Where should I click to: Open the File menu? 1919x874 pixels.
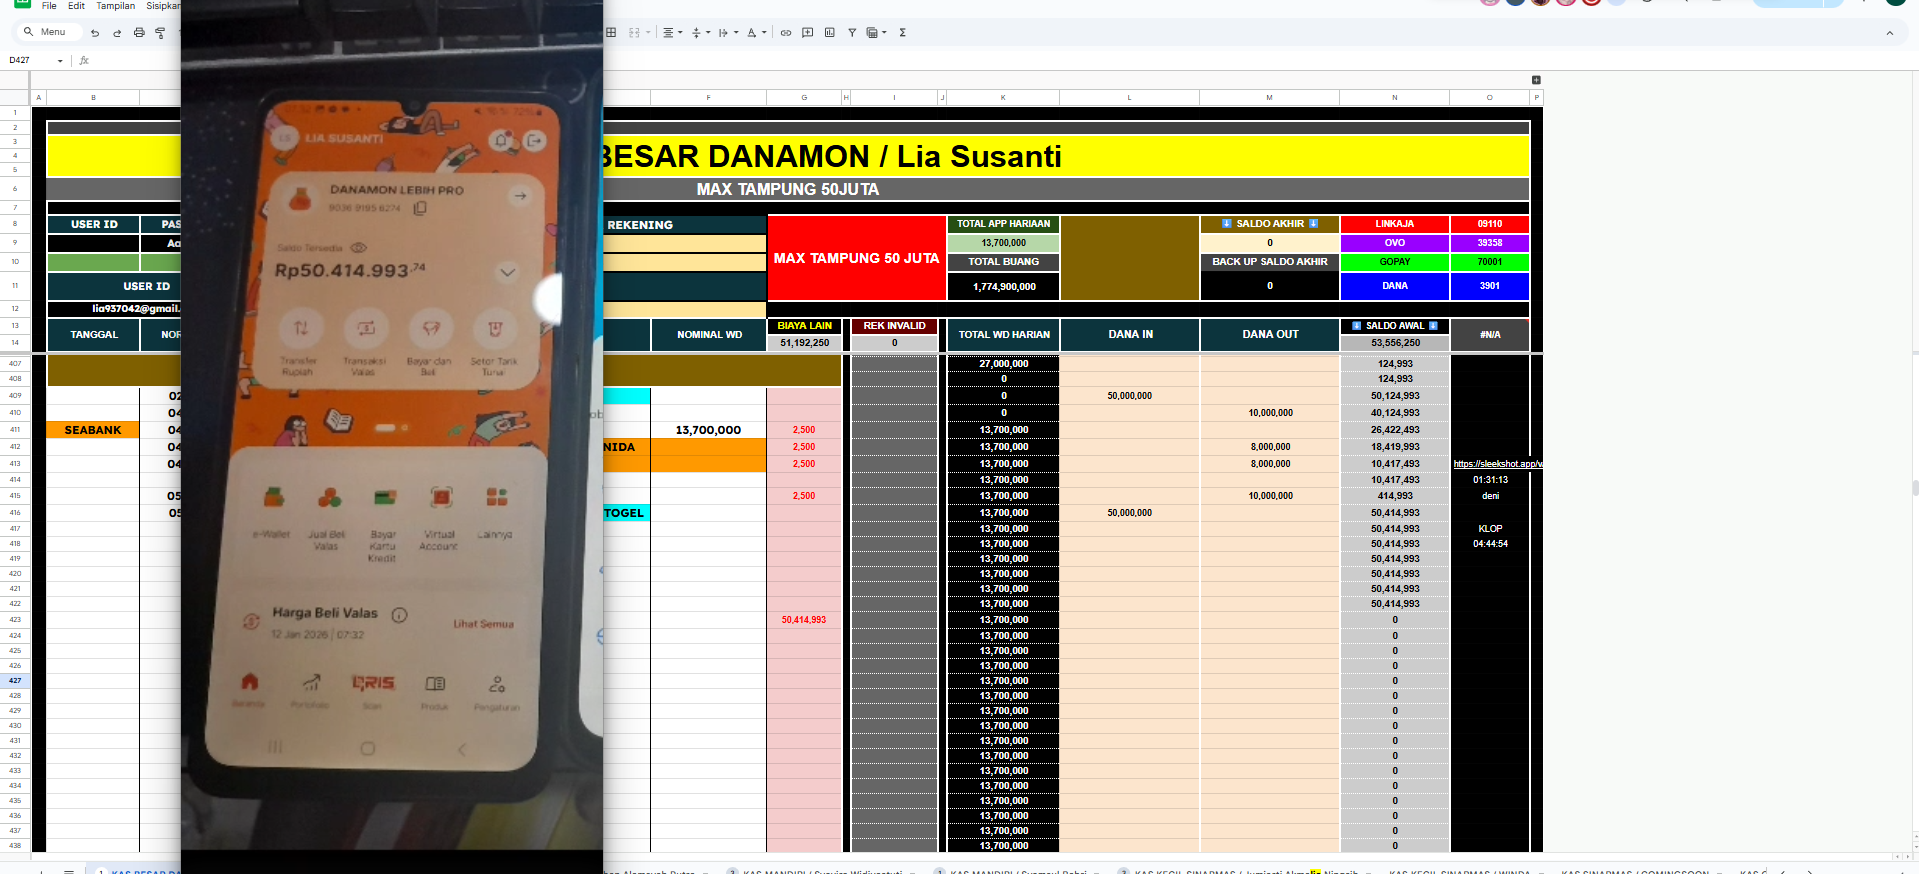[x=49, y=6]
